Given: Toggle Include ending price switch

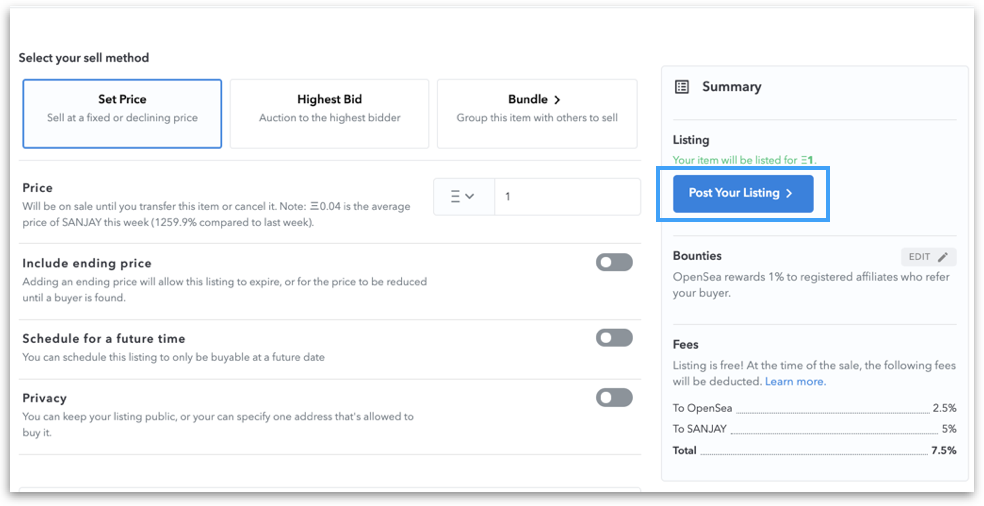Looking at the screenshot, I should (614, 262).
